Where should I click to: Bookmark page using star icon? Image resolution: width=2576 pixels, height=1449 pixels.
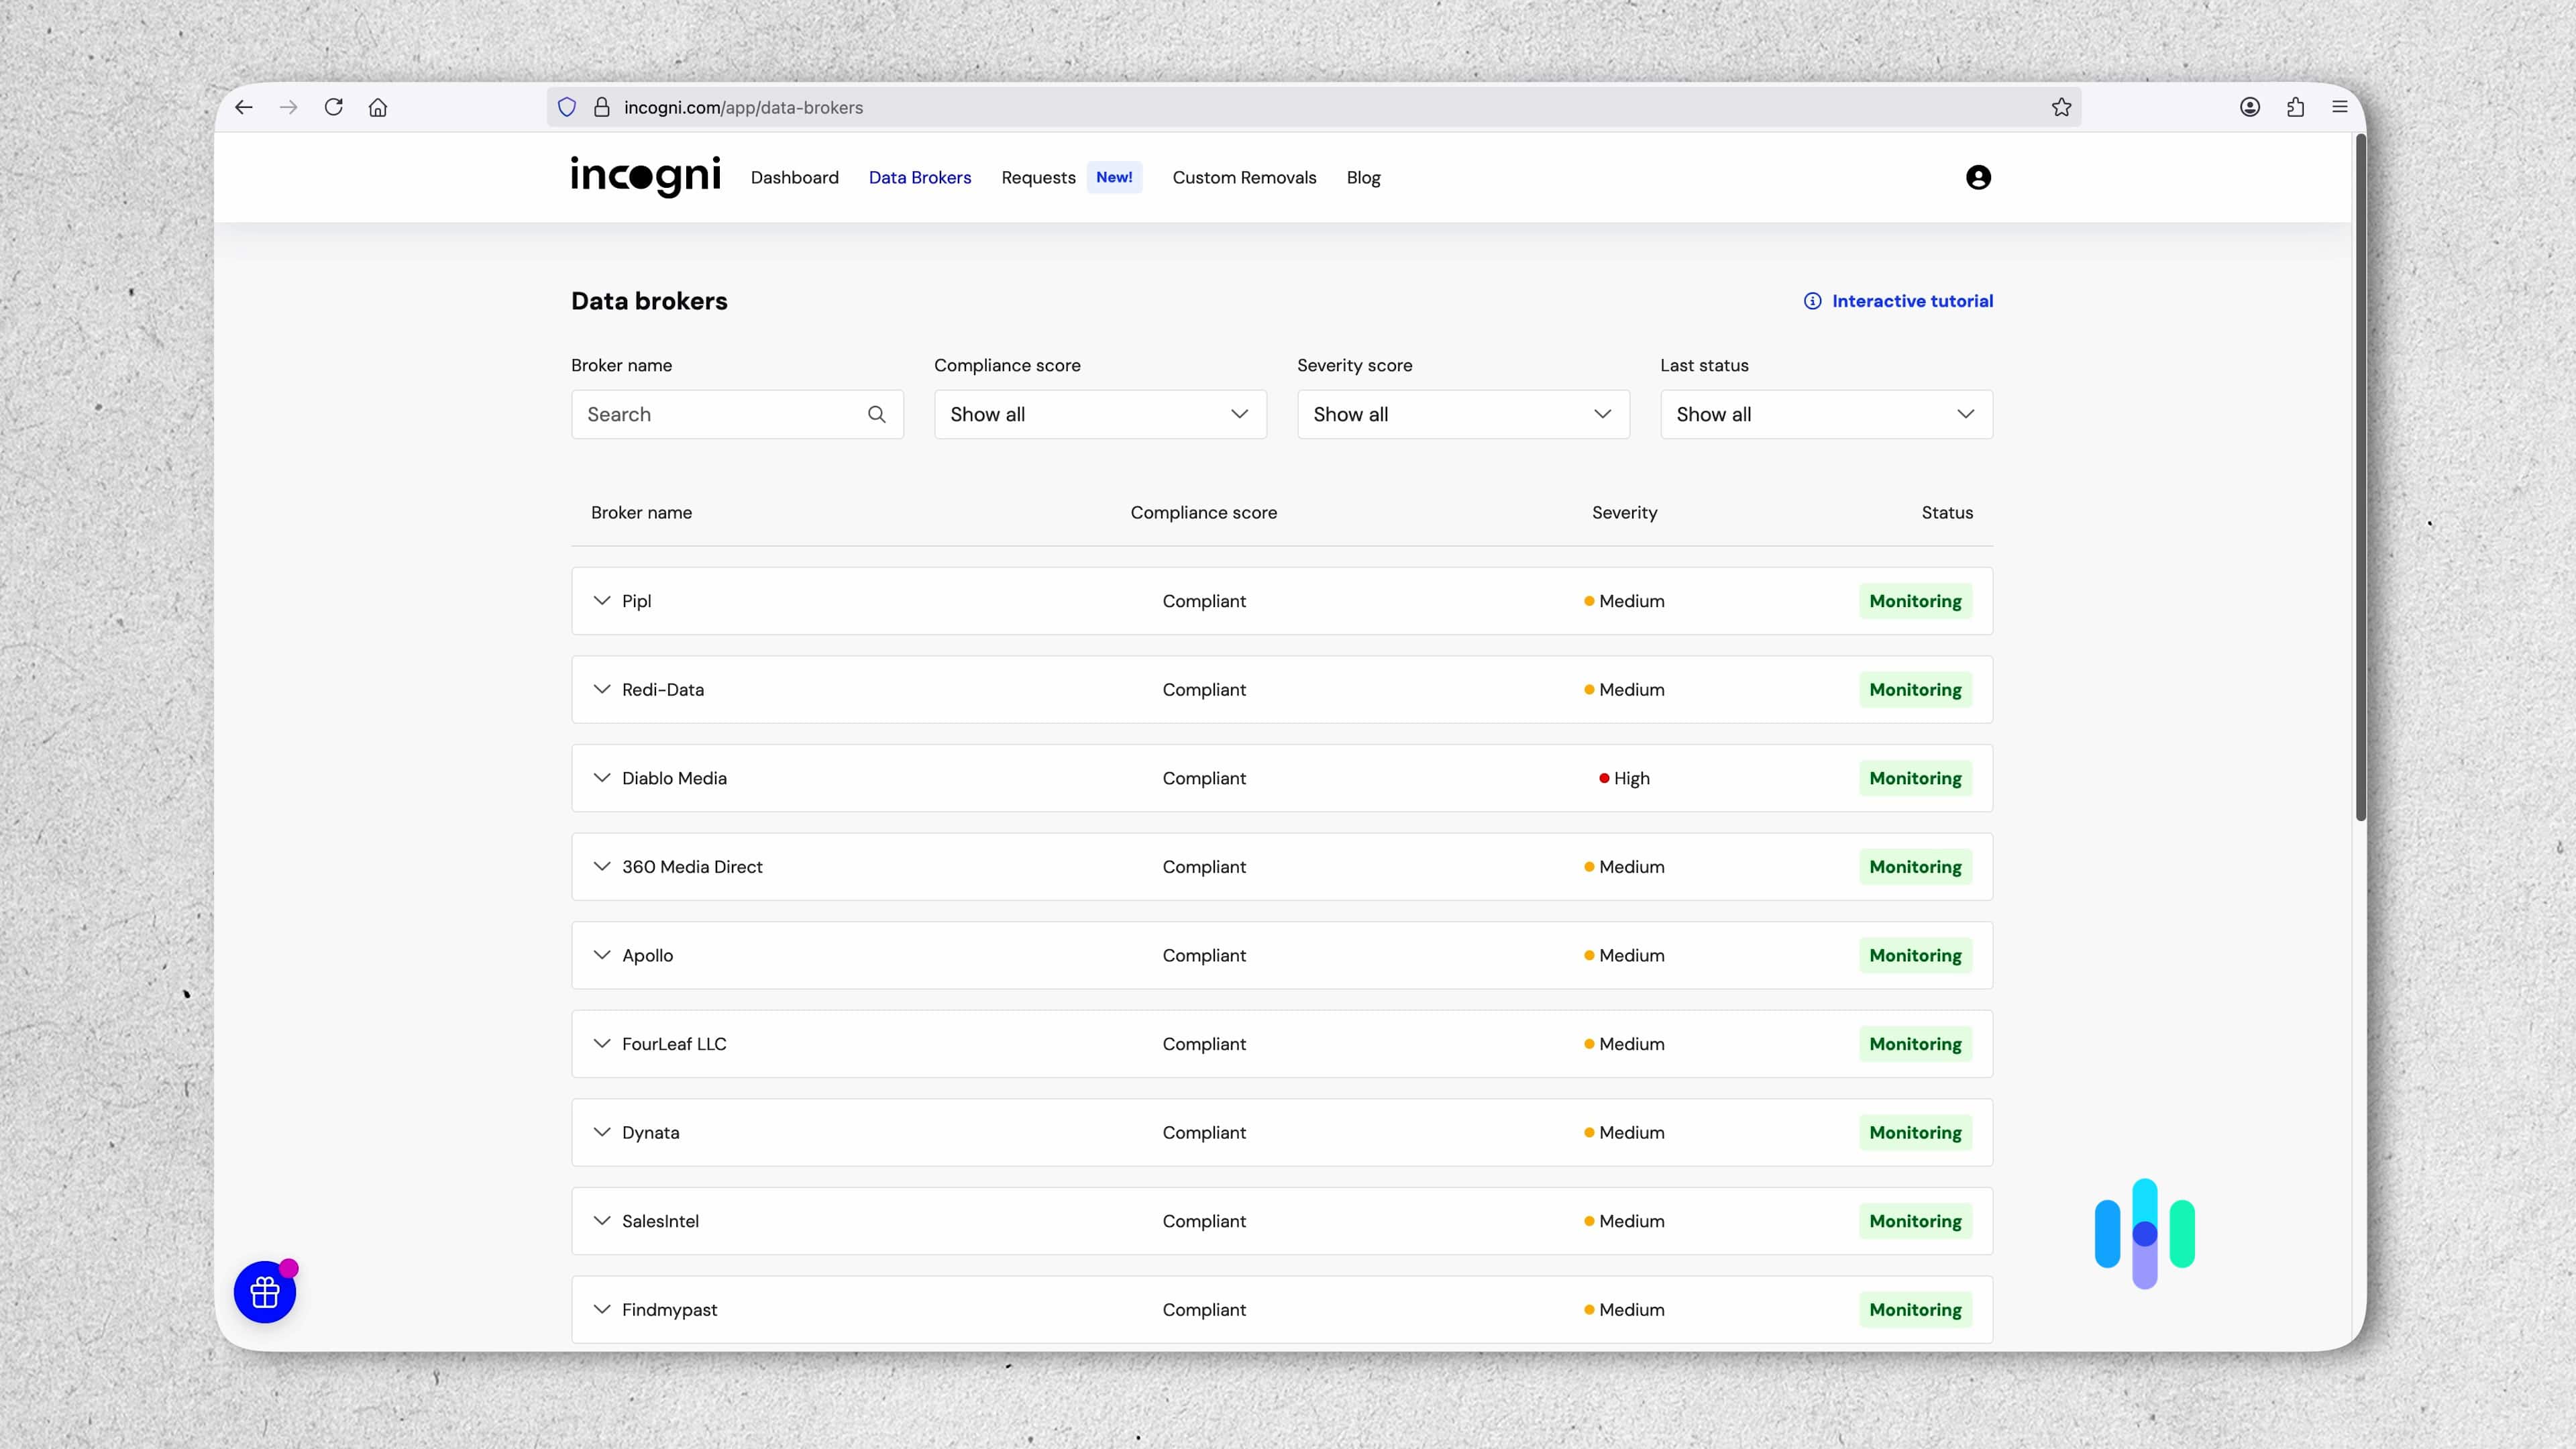pyautogui.click(x=2061, y=107)
